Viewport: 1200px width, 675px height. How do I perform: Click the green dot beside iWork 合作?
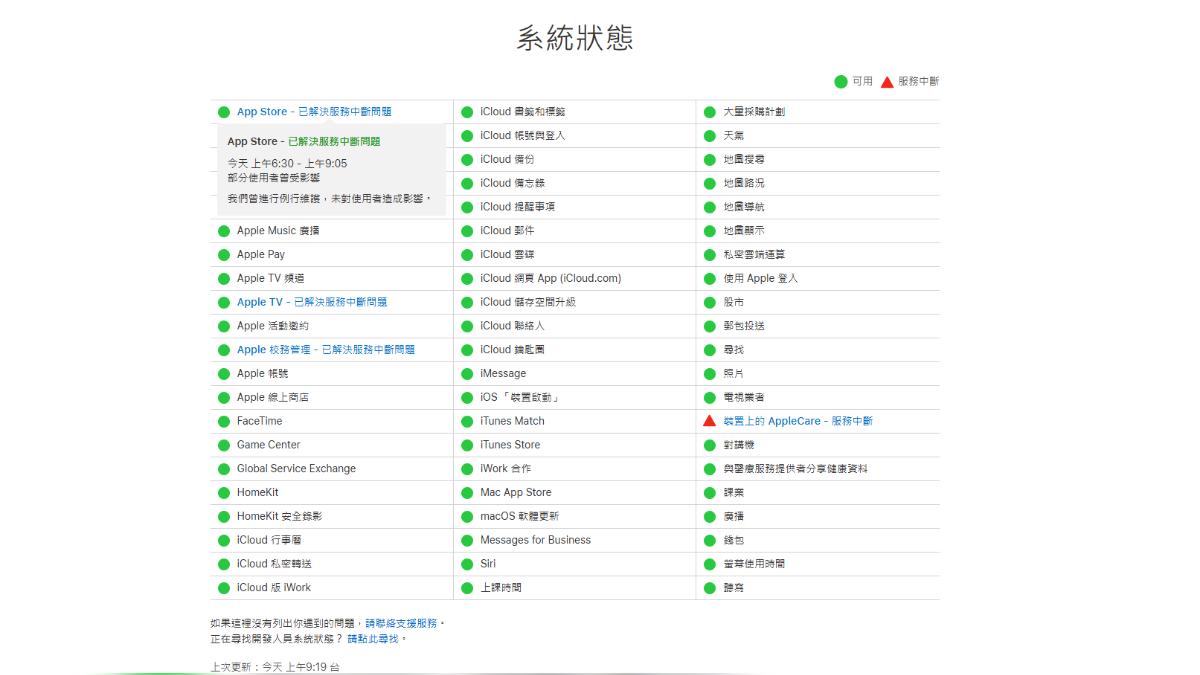[467, 469]
